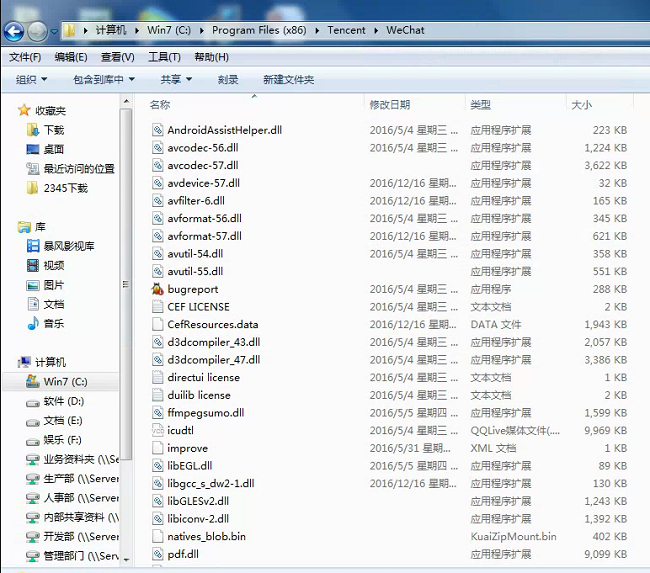The width and height of the screenshot is (650, 573).
Task: Navigate to 计算机 in the breadcrumb
Action: click(111, 30)
